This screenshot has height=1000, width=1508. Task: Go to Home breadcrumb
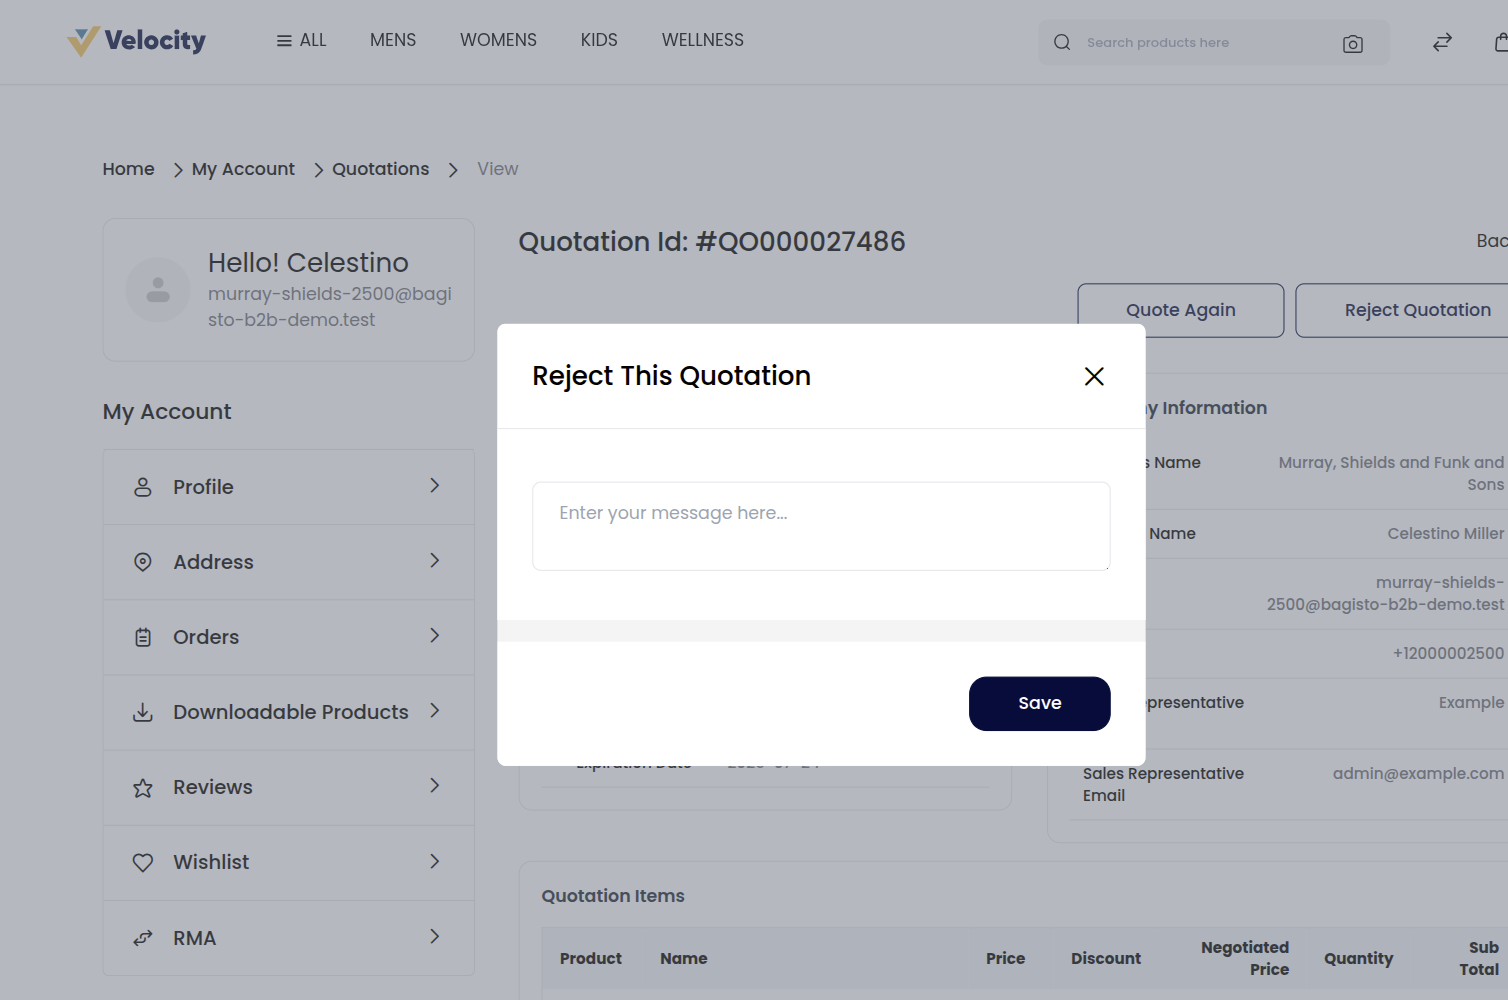129,169
